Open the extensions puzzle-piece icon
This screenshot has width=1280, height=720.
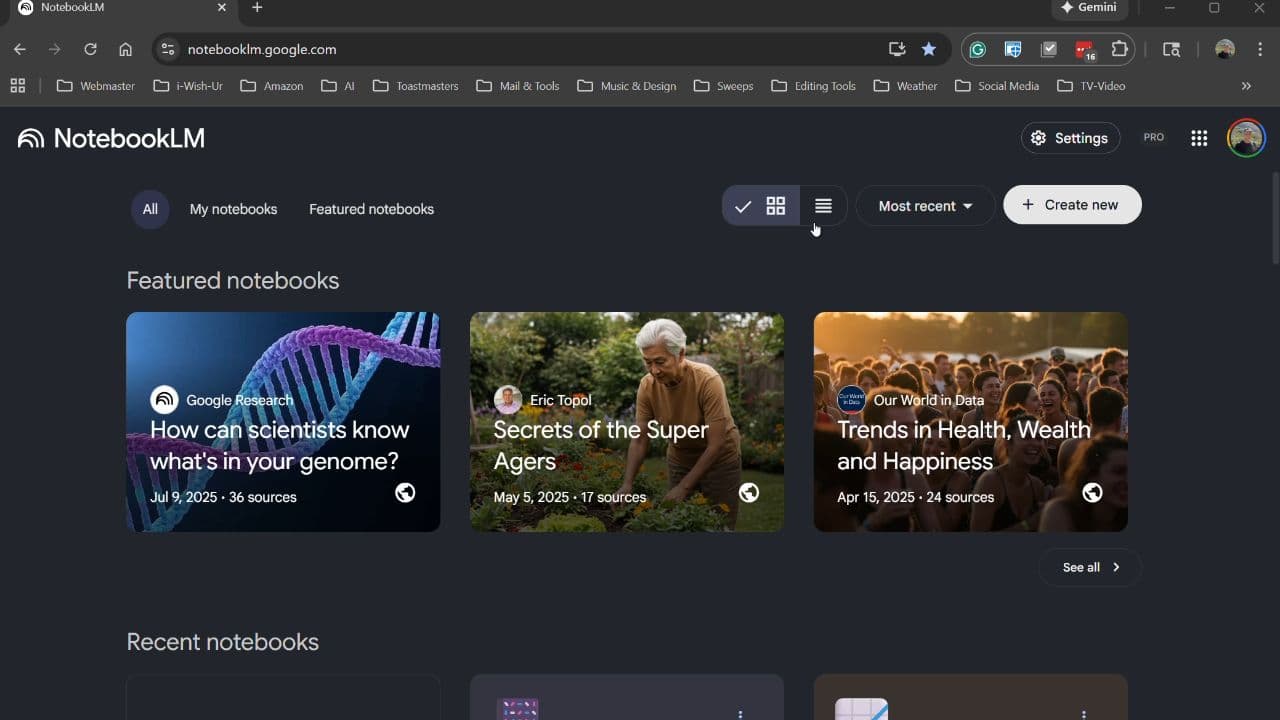point(1119,49)
